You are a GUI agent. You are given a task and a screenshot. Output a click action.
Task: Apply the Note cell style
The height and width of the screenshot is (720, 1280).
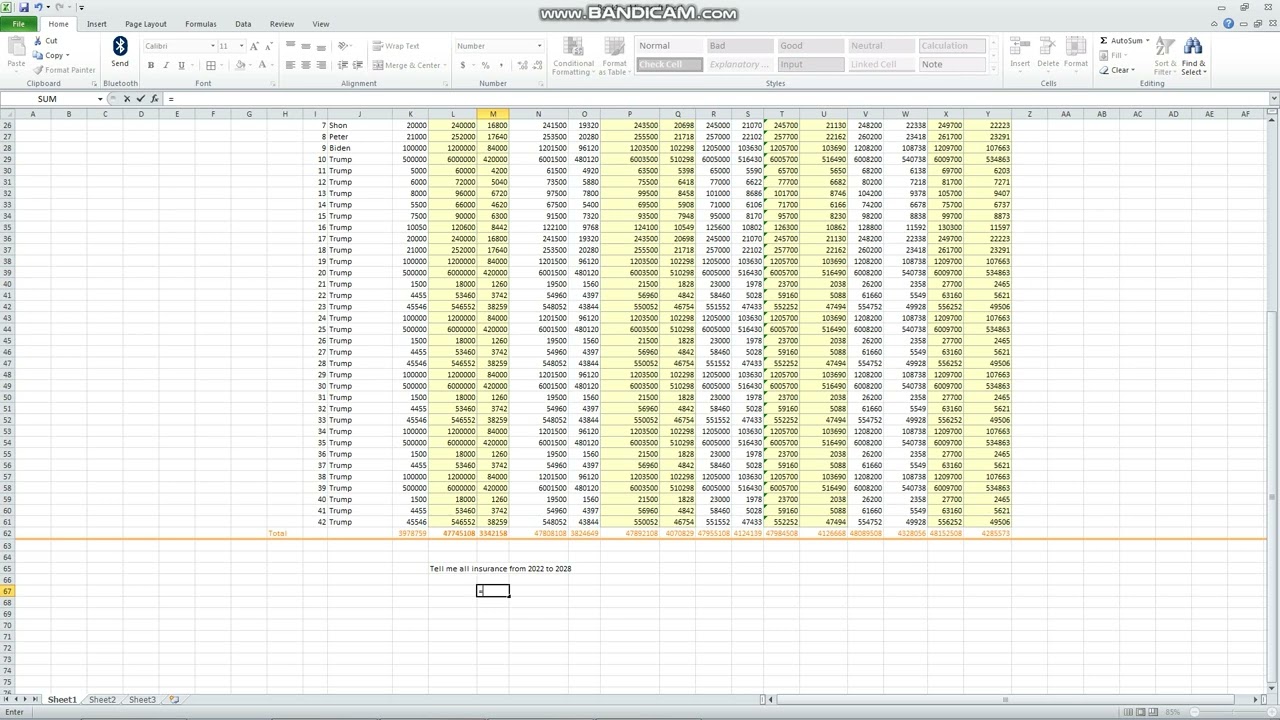(x=951, y=64)
